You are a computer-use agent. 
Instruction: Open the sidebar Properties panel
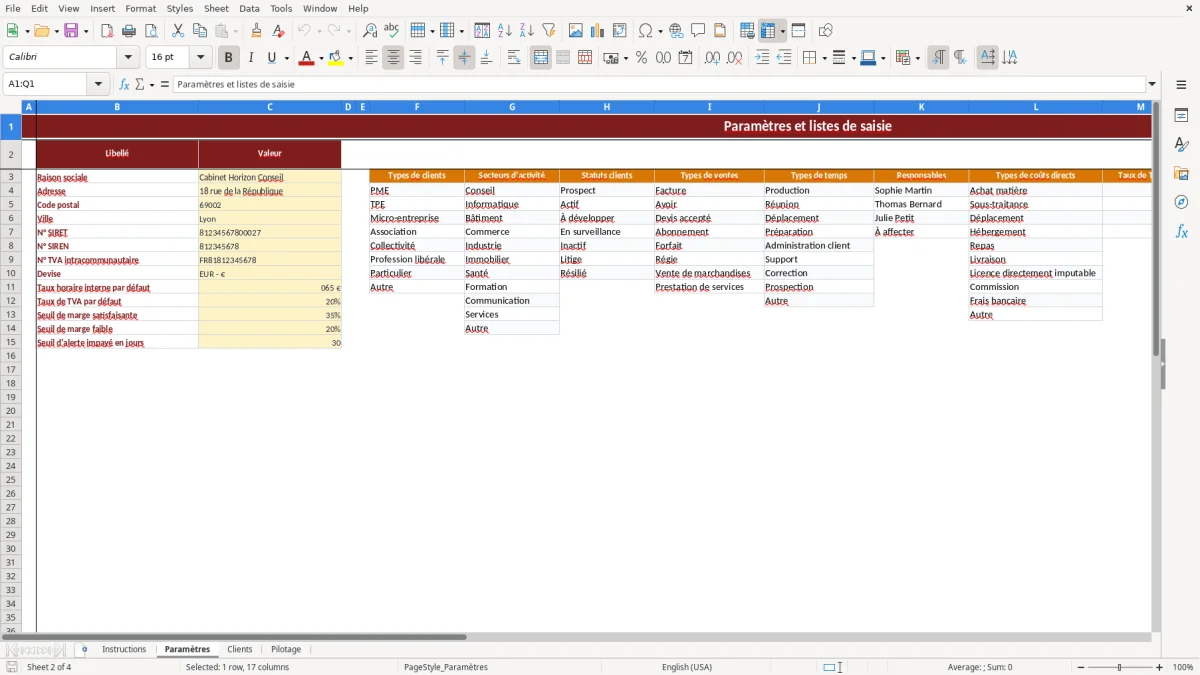click(x=1181, y=116)
